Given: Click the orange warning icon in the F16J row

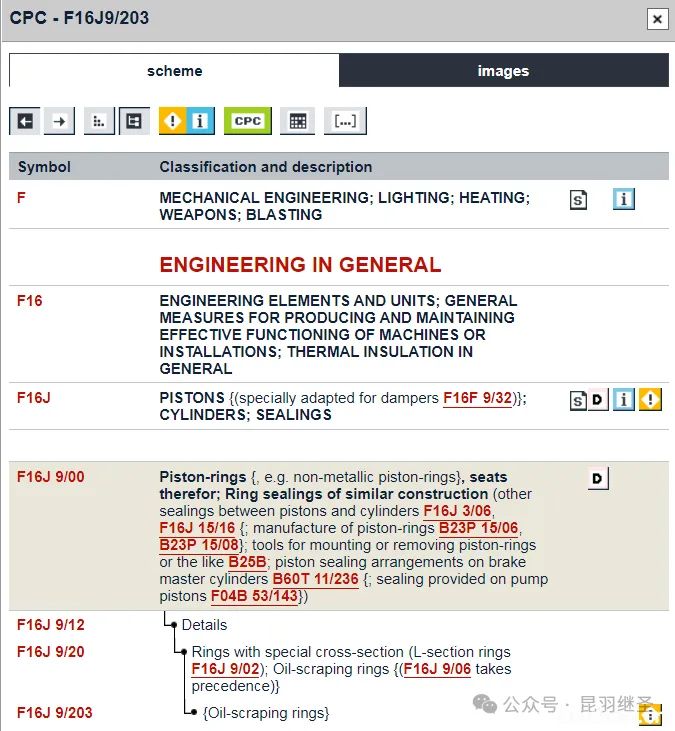Looking at the screenshot, I should [651, 400].
